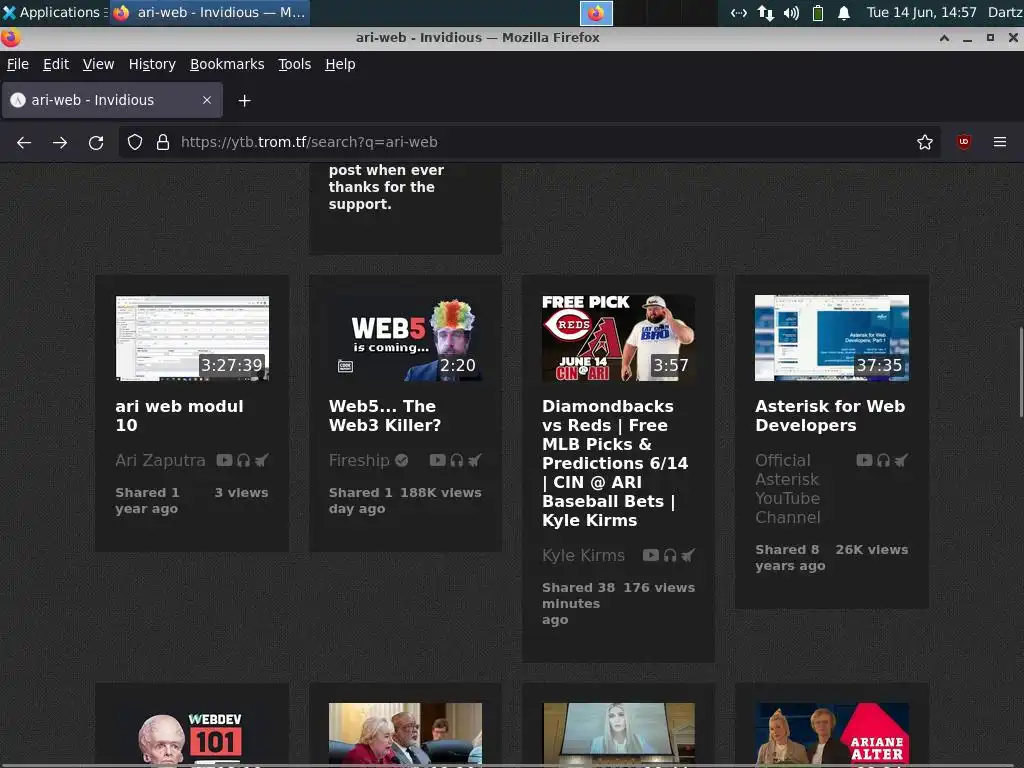
Task: Open notifications bell in panel
Action: click(844, 13)
